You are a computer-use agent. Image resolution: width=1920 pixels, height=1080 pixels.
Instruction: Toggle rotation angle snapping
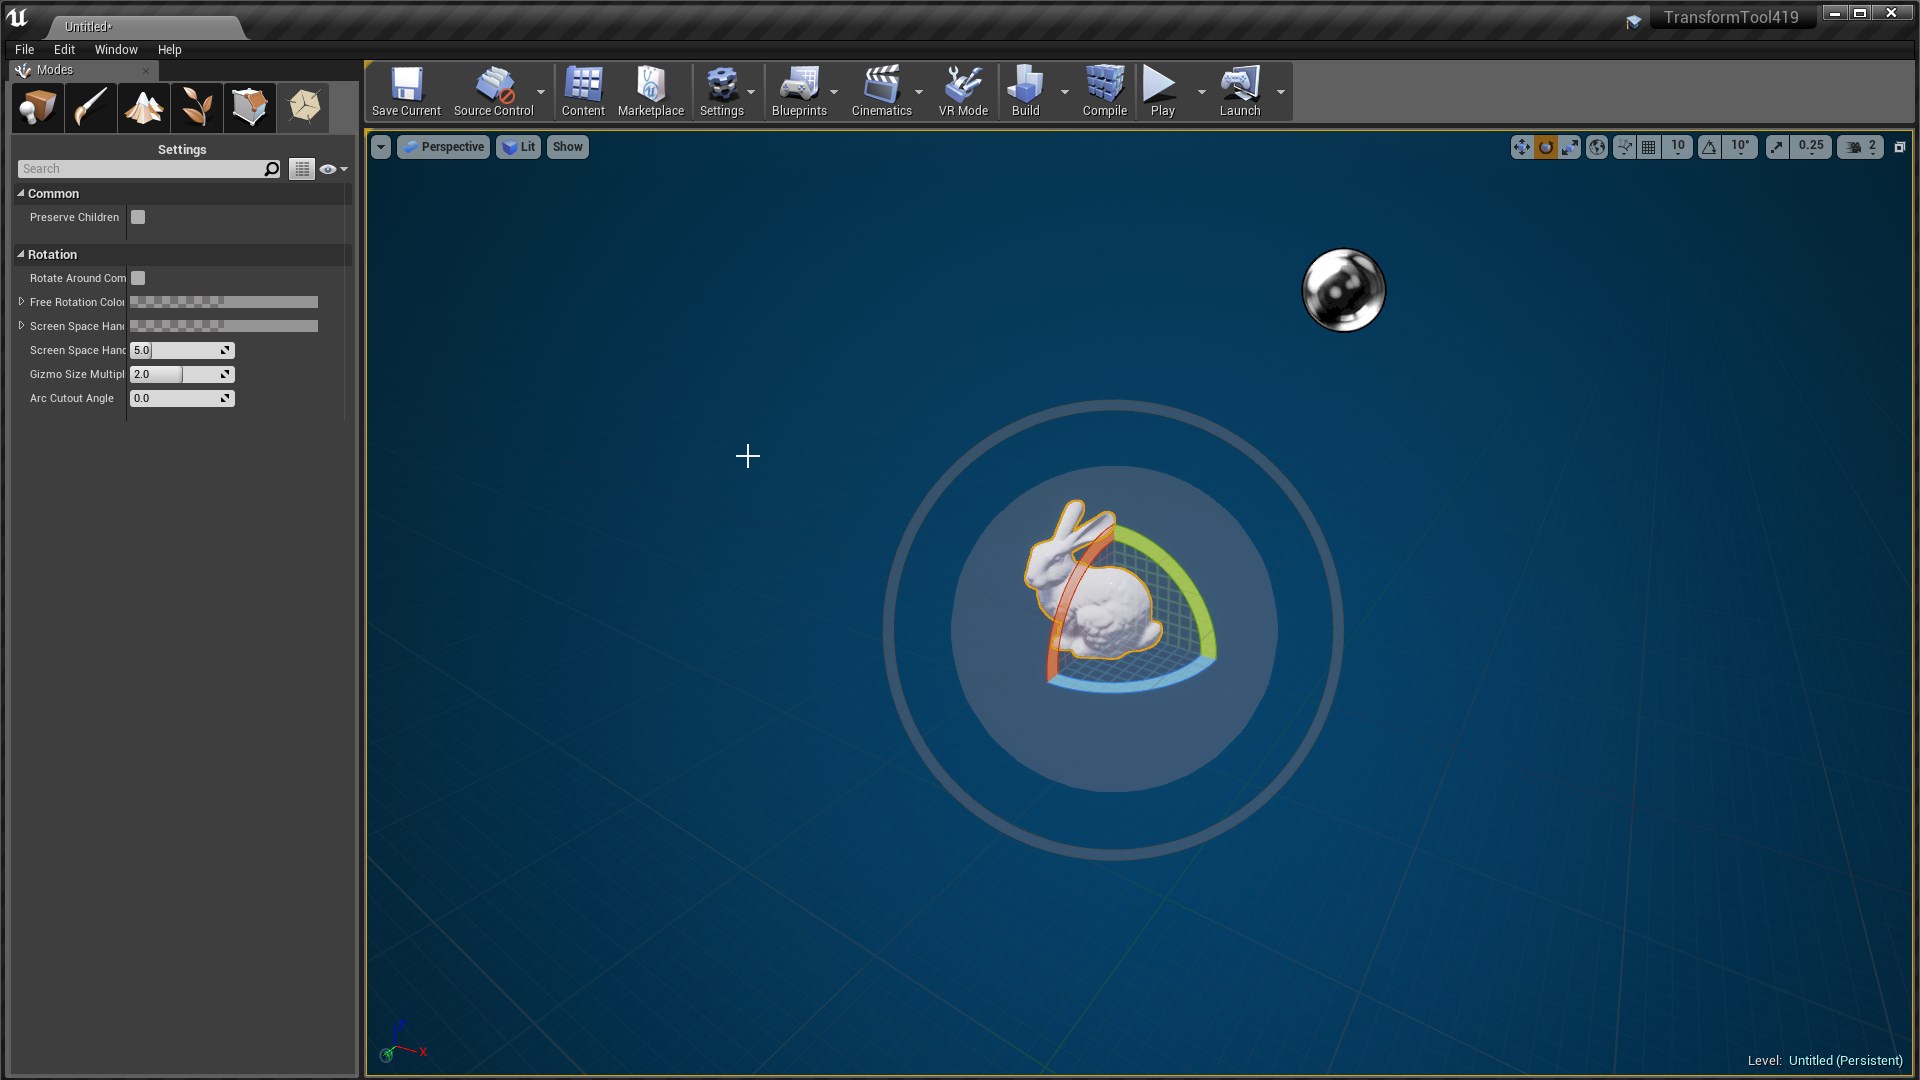1710,147
